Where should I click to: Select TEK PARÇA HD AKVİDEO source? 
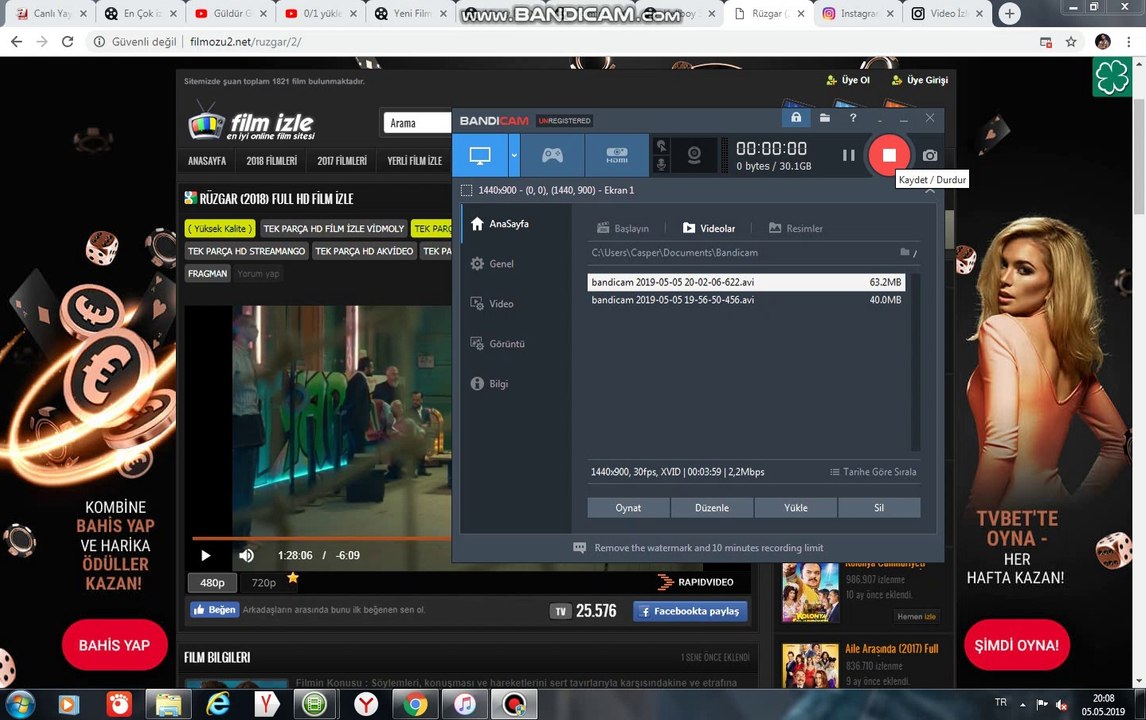pos(364,251)
